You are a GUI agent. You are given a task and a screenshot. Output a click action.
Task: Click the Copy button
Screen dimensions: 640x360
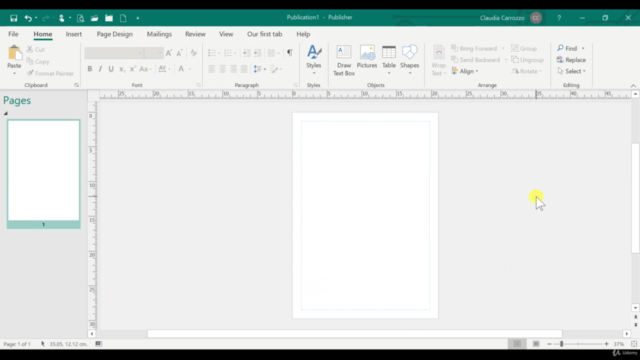[38, 62]
